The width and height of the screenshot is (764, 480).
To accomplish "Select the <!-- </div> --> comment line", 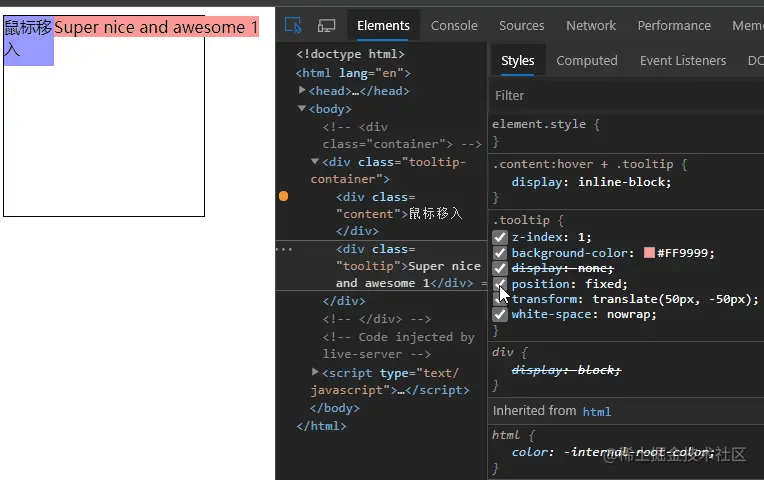I will click(x=377, y=319).
